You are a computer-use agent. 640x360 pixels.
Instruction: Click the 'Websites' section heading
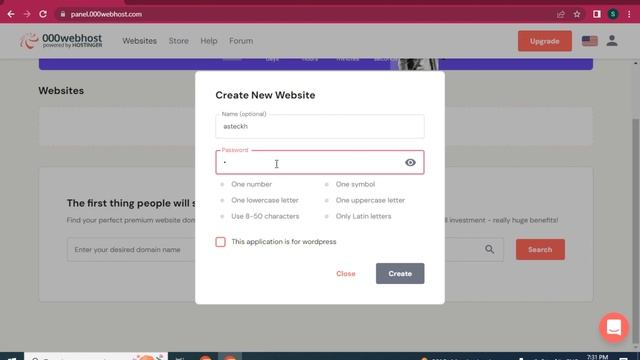pos(61,91)
